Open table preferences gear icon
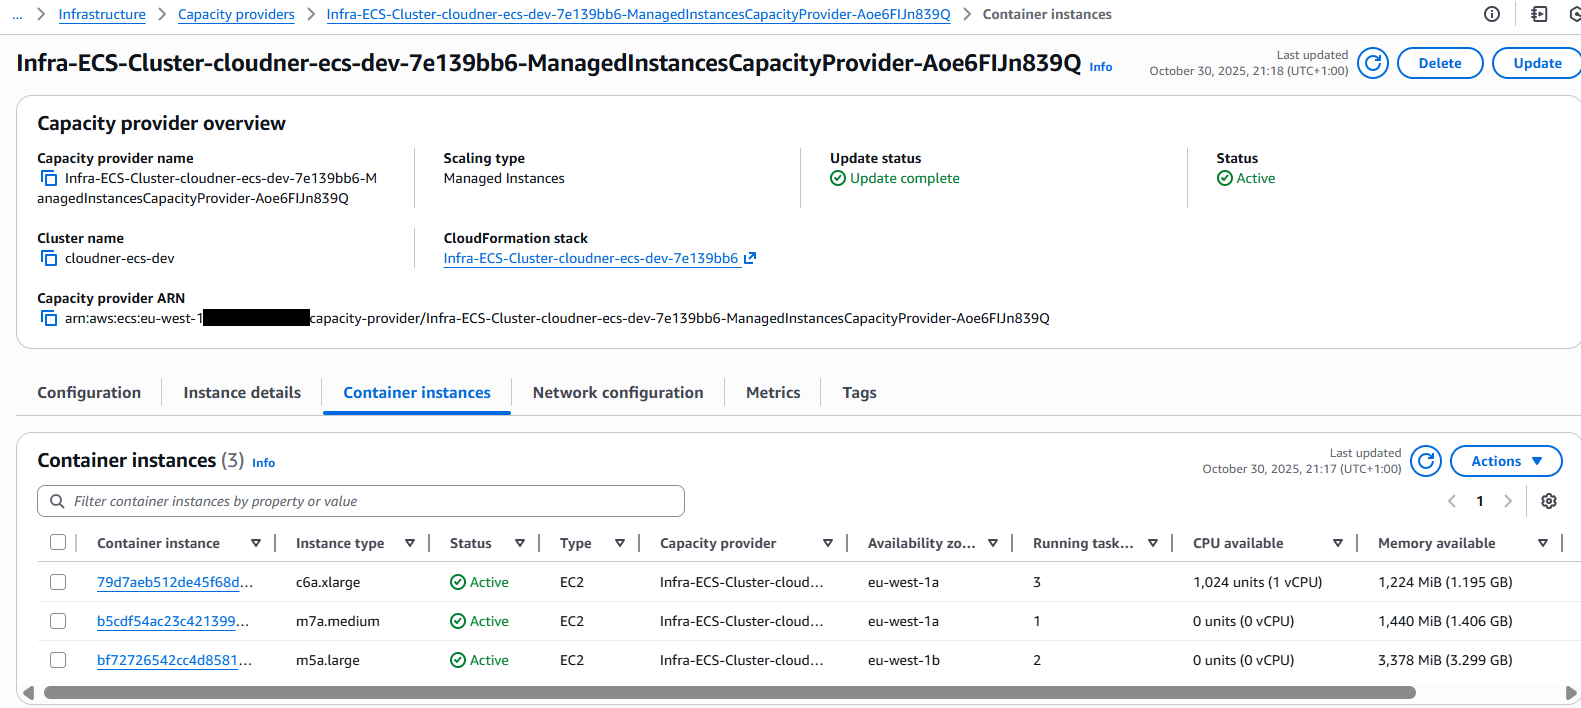Screen dimensions: 1581x708 [1548, 501]
